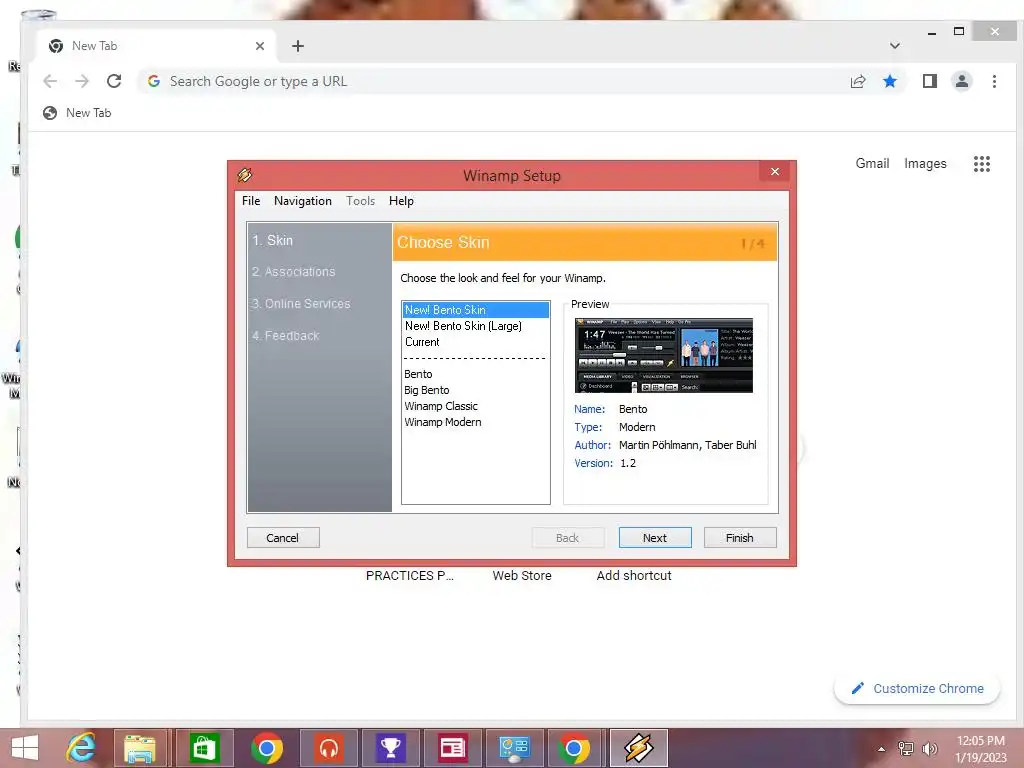Open the Tools menu in Winamp Setup
Screen dimensions: 1024x768
[360, 200]
